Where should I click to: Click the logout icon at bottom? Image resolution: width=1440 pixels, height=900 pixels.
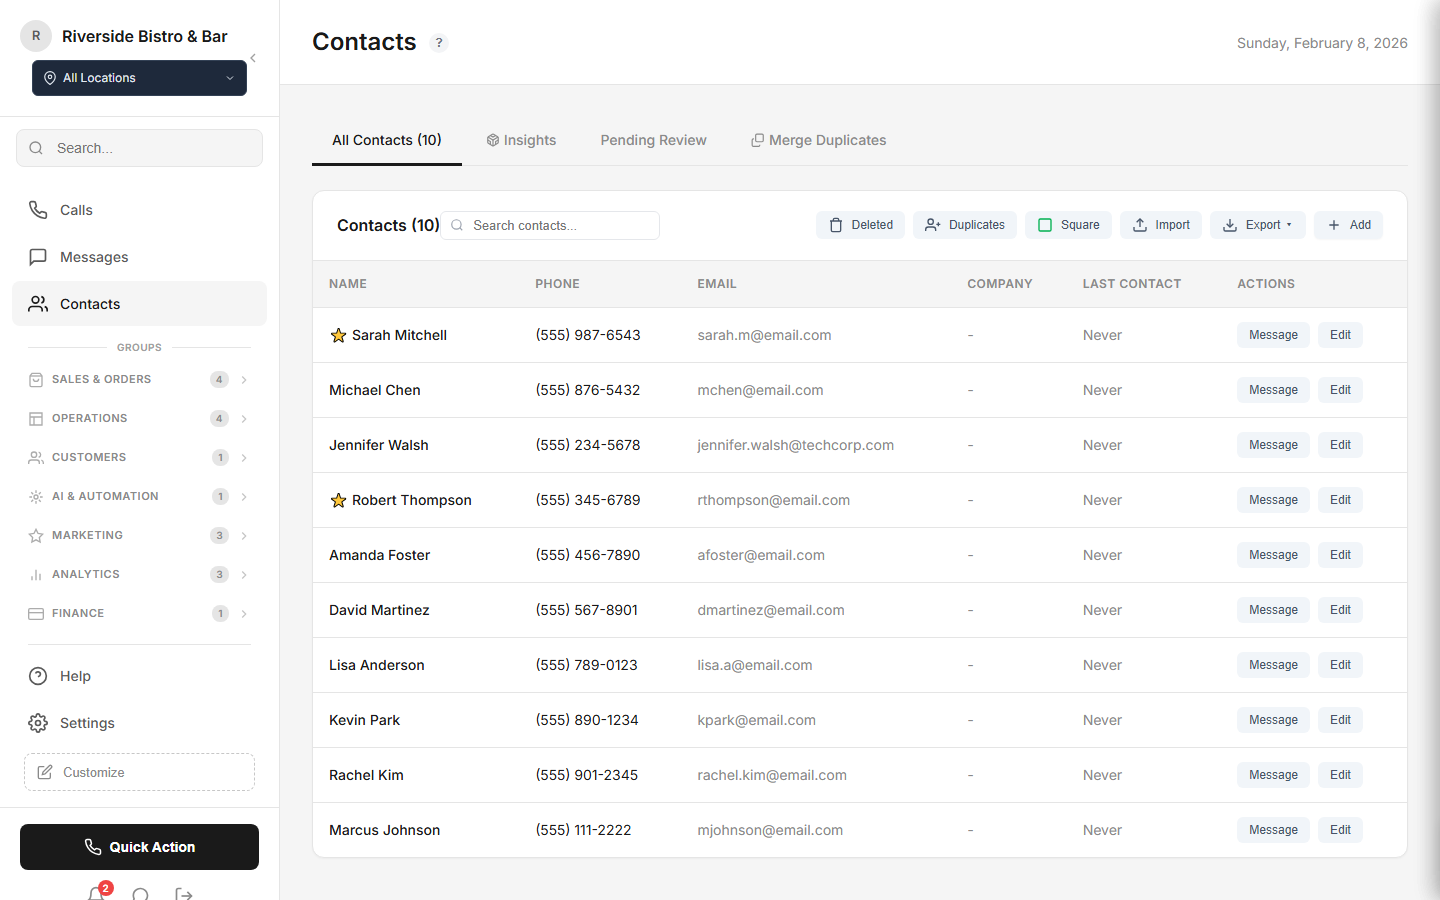click(x=183, y=893)
